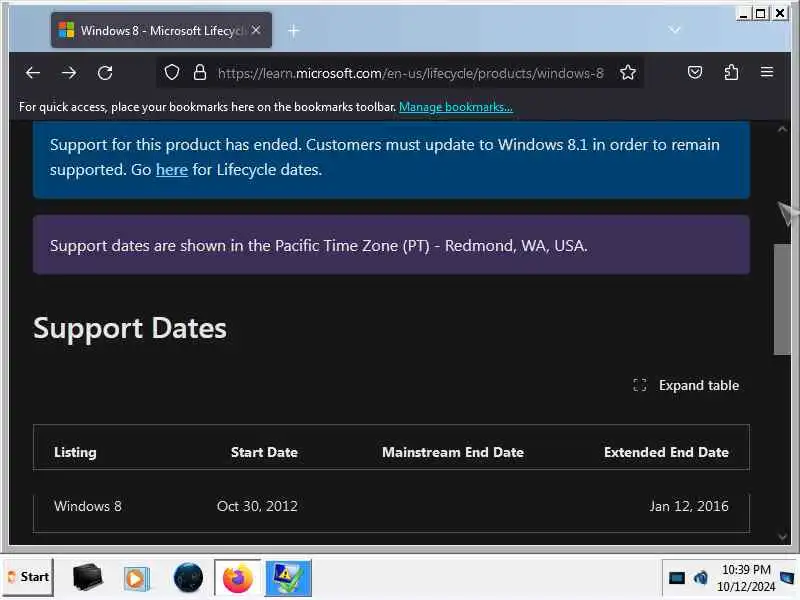Select the Jan 12, 2016 date cell
The image size is (800, 600).
click(x=689, y=506)
